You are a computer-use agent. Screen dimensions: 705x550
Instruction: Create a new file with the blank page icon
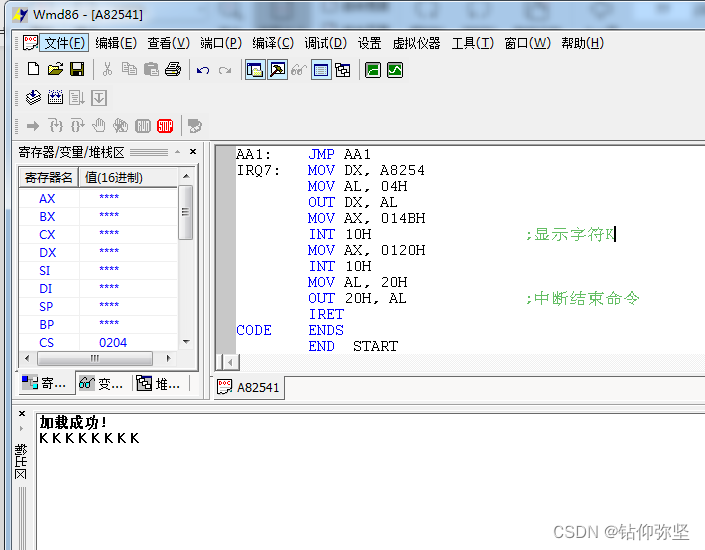(33, 70)
